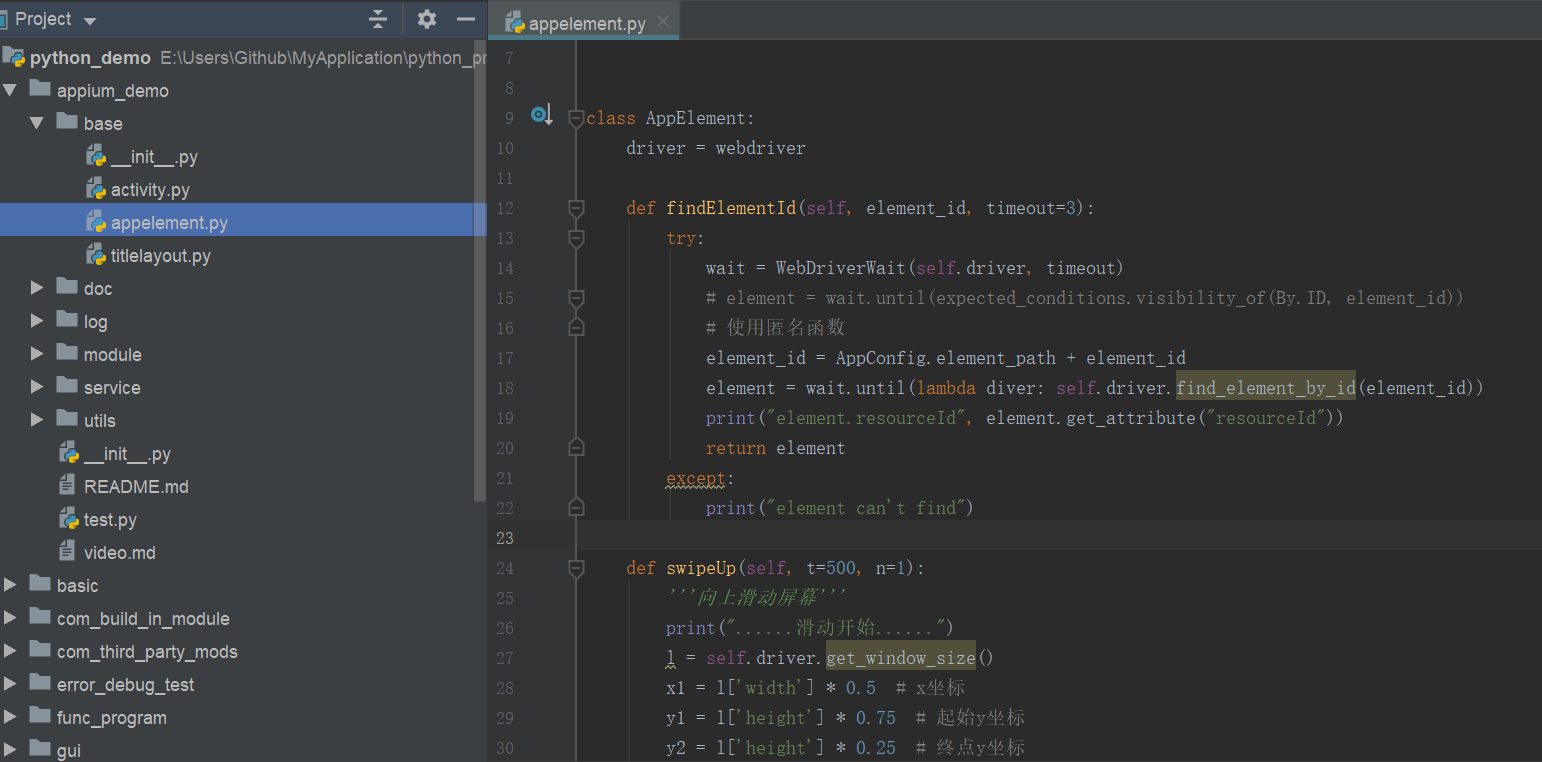Select __init__.py inside the base folder
This screenshot has width=1542, height=762.
click(154, 157)
